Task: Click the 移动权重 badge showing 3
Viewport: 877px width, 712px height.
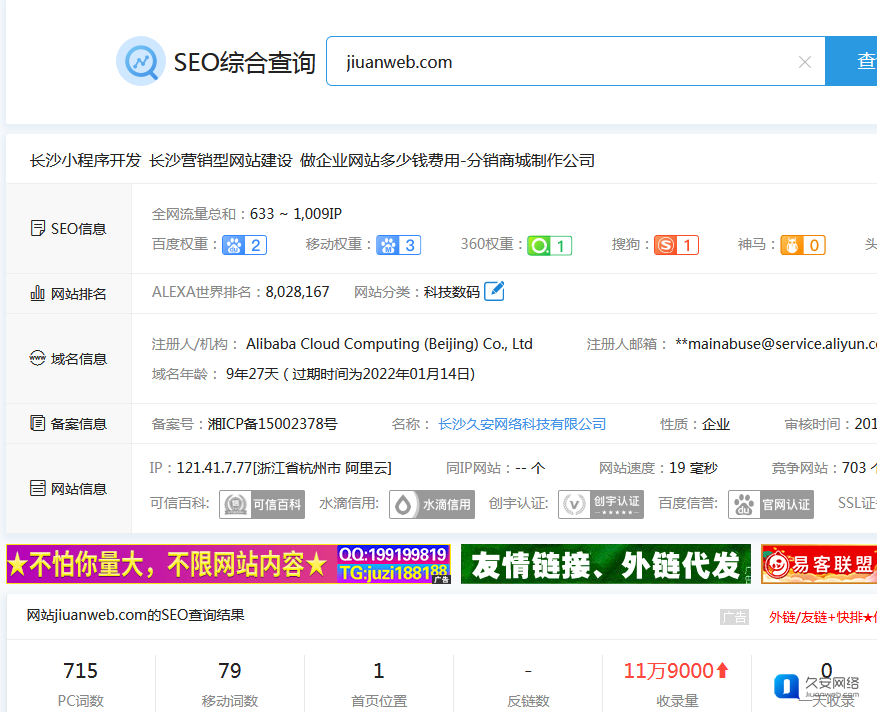Action: (x=398, y=245)
